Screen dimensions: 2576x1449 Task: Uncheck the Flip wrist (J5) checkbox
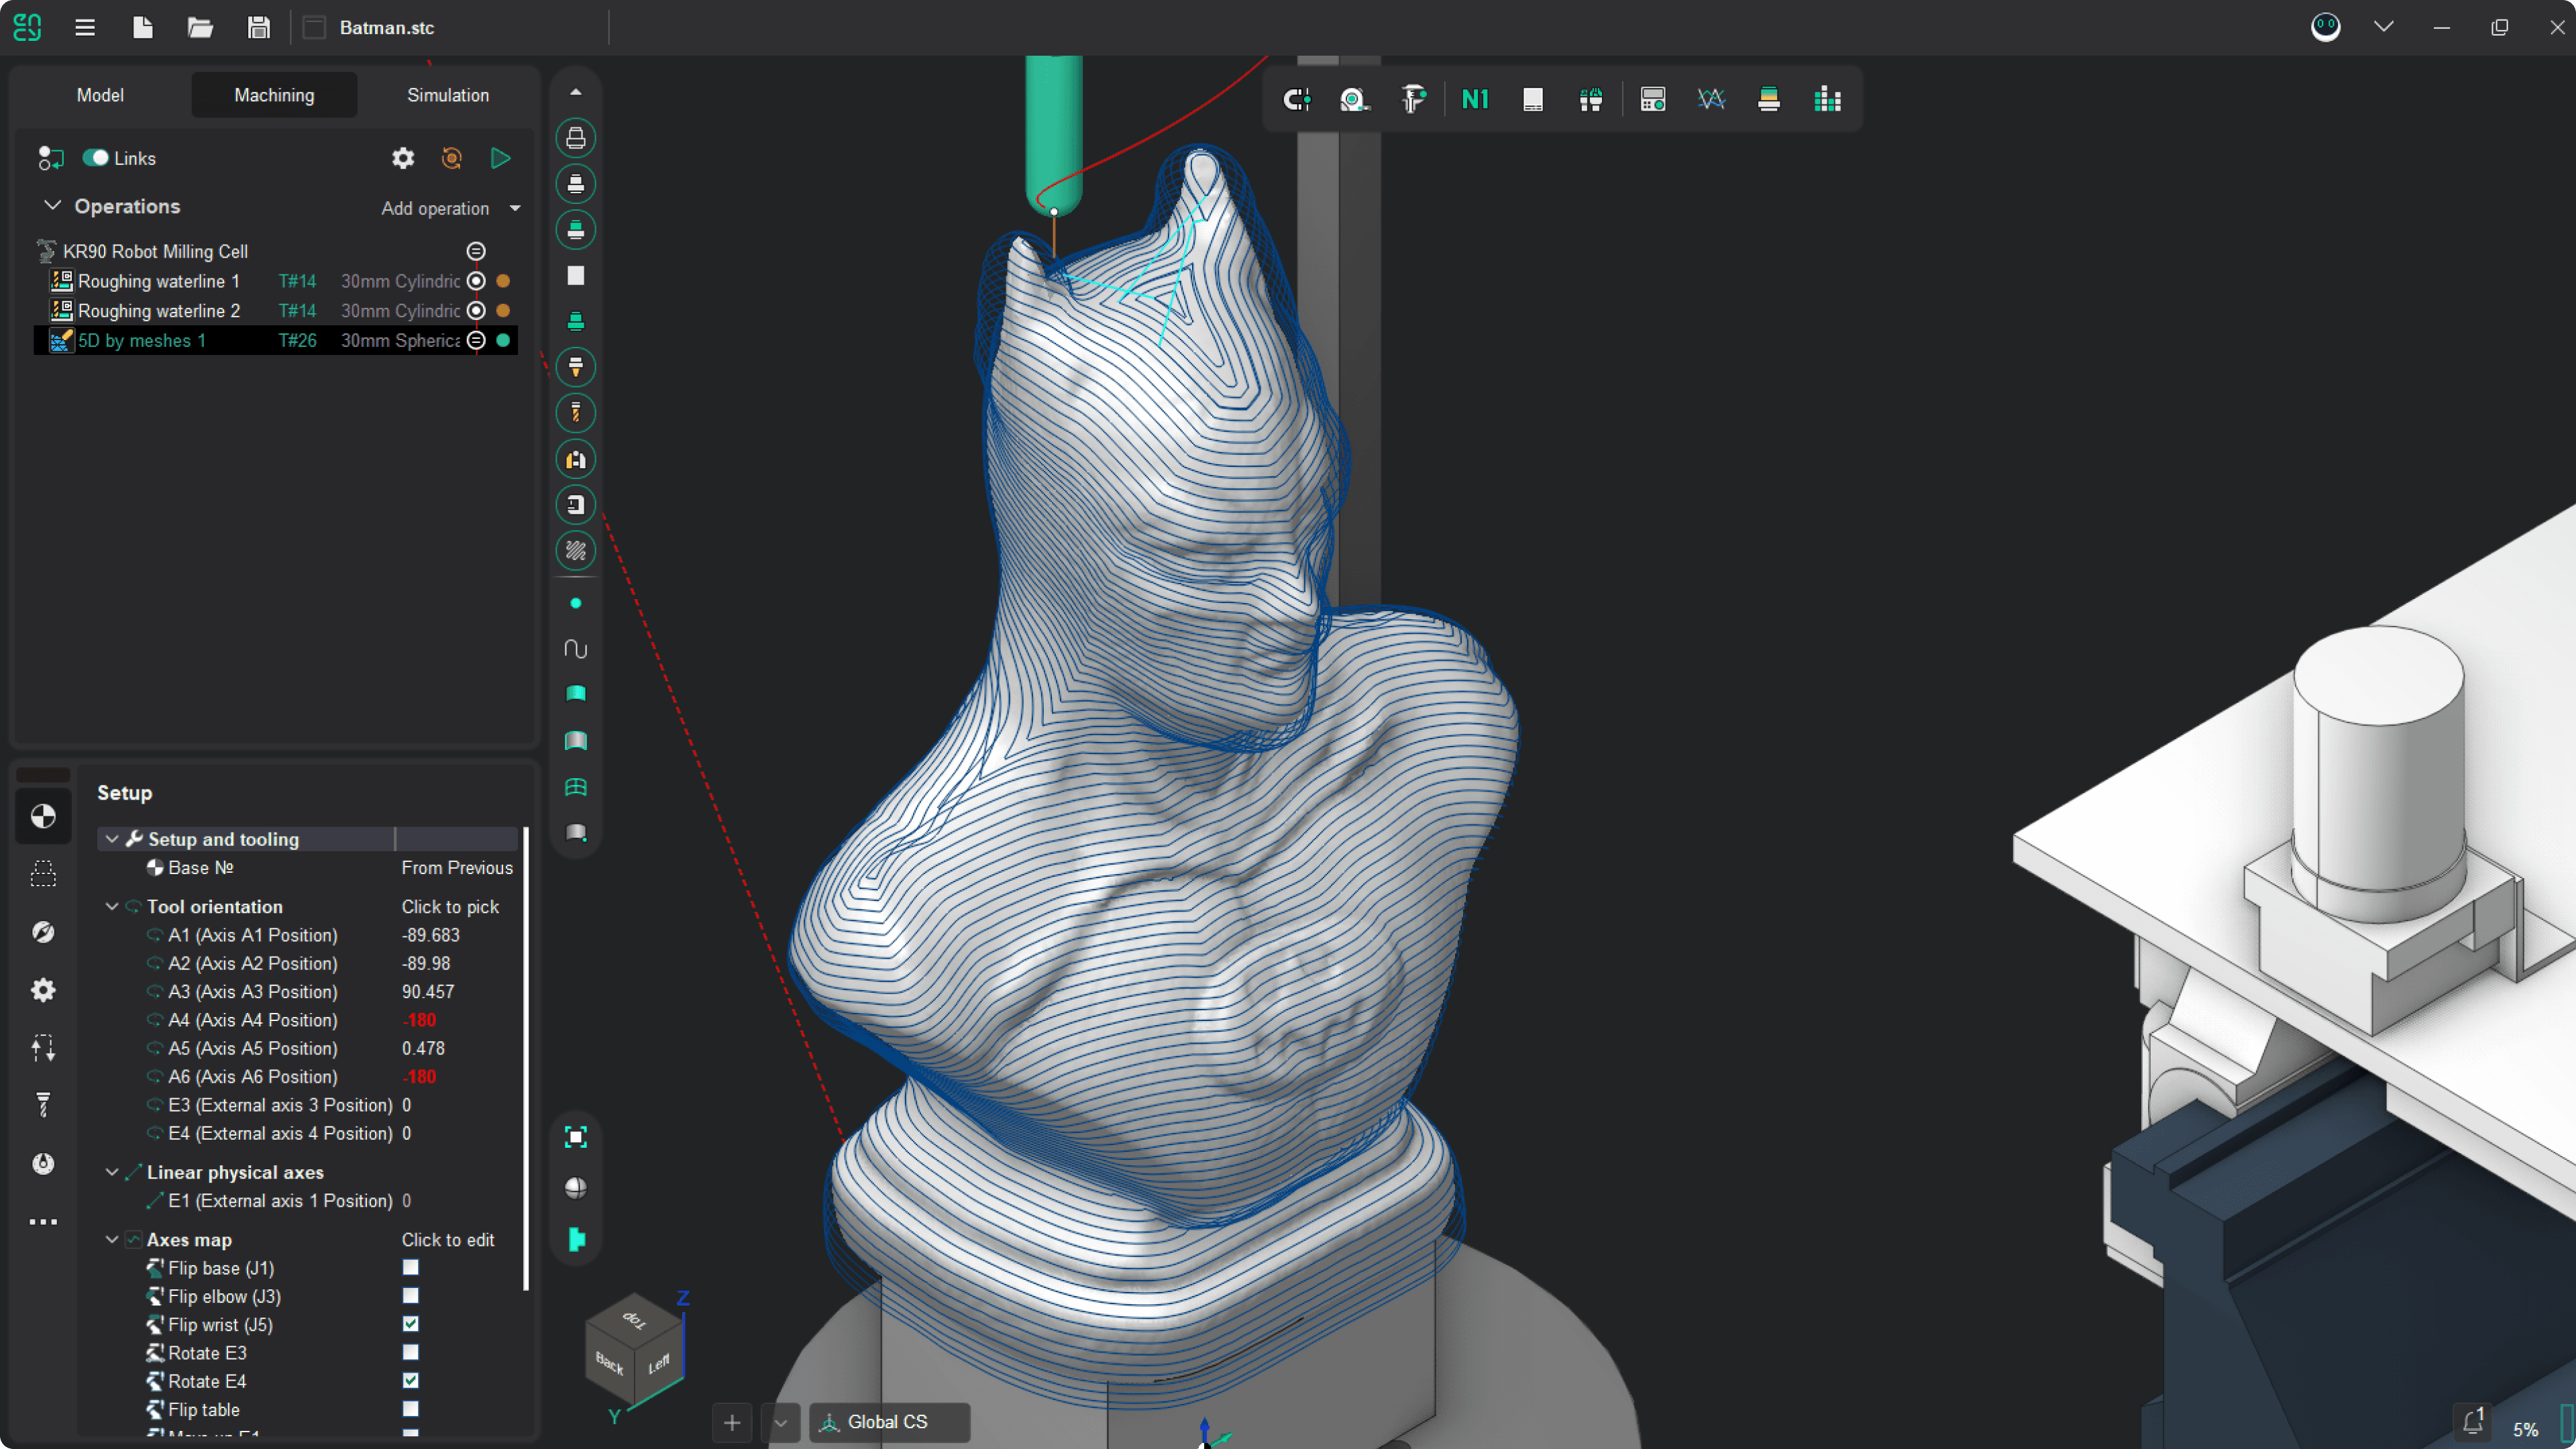(410, 1324)
